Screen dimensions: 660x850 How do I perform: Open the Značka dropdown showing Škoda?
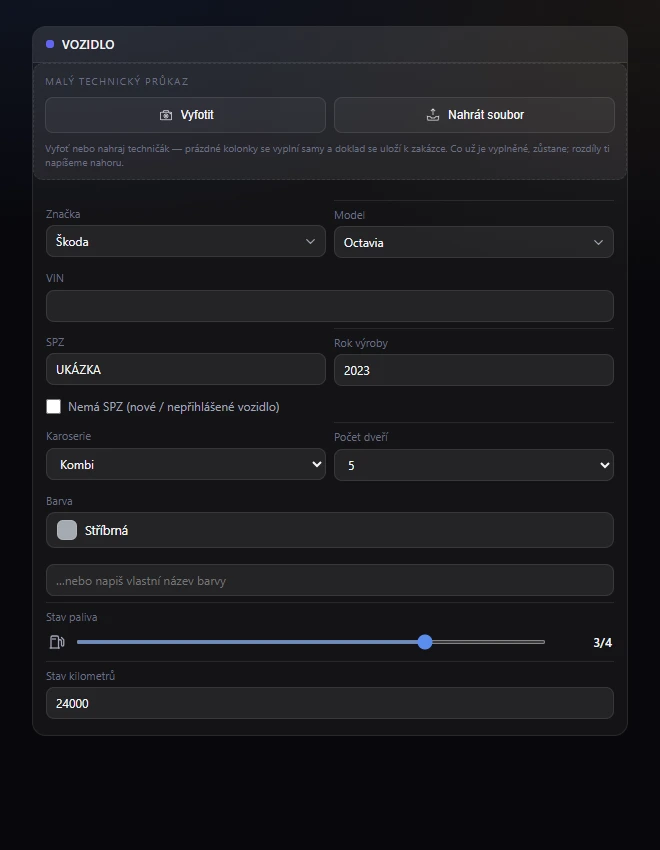tap(186, 241)
